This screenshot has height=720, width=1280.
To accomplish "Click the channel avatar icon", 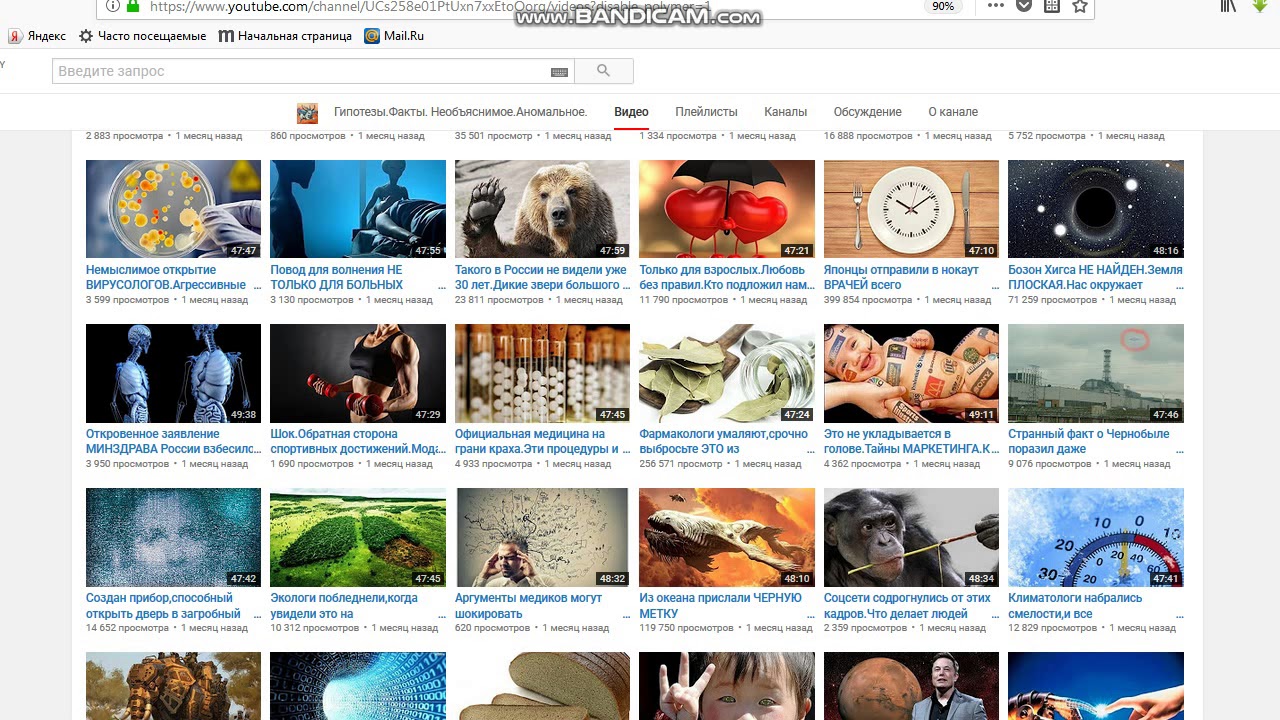I will coord(307,113).
